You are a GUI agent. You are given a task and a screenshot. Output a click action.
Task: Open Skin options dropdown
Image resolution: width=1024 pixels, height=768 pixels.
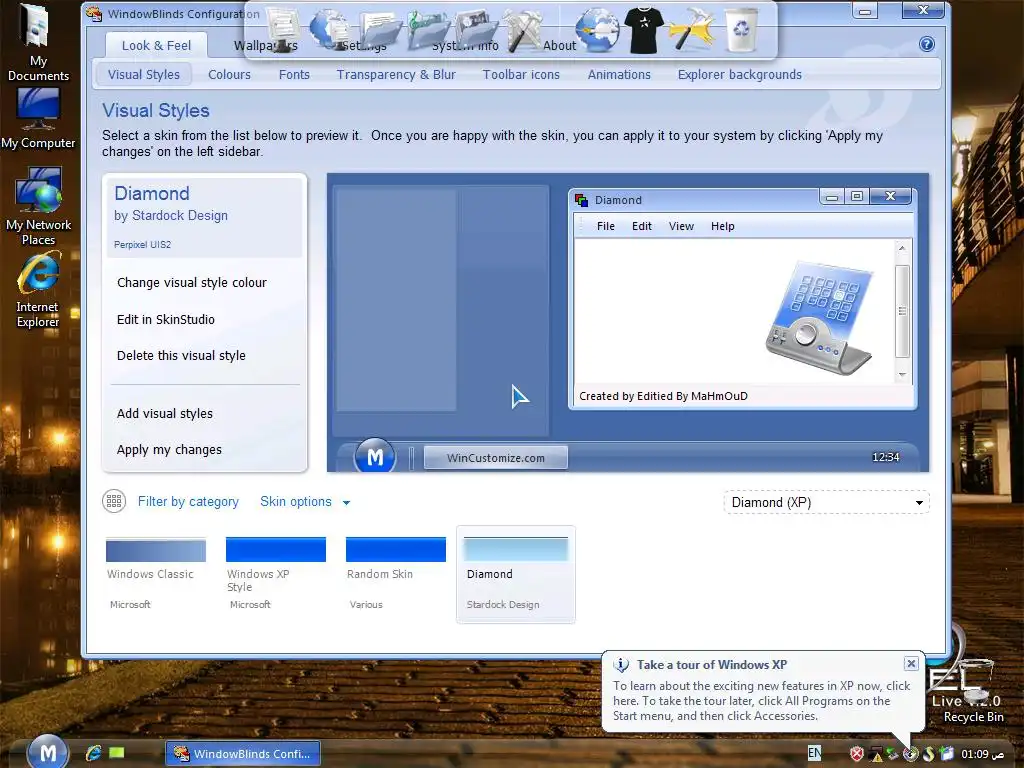305,502
